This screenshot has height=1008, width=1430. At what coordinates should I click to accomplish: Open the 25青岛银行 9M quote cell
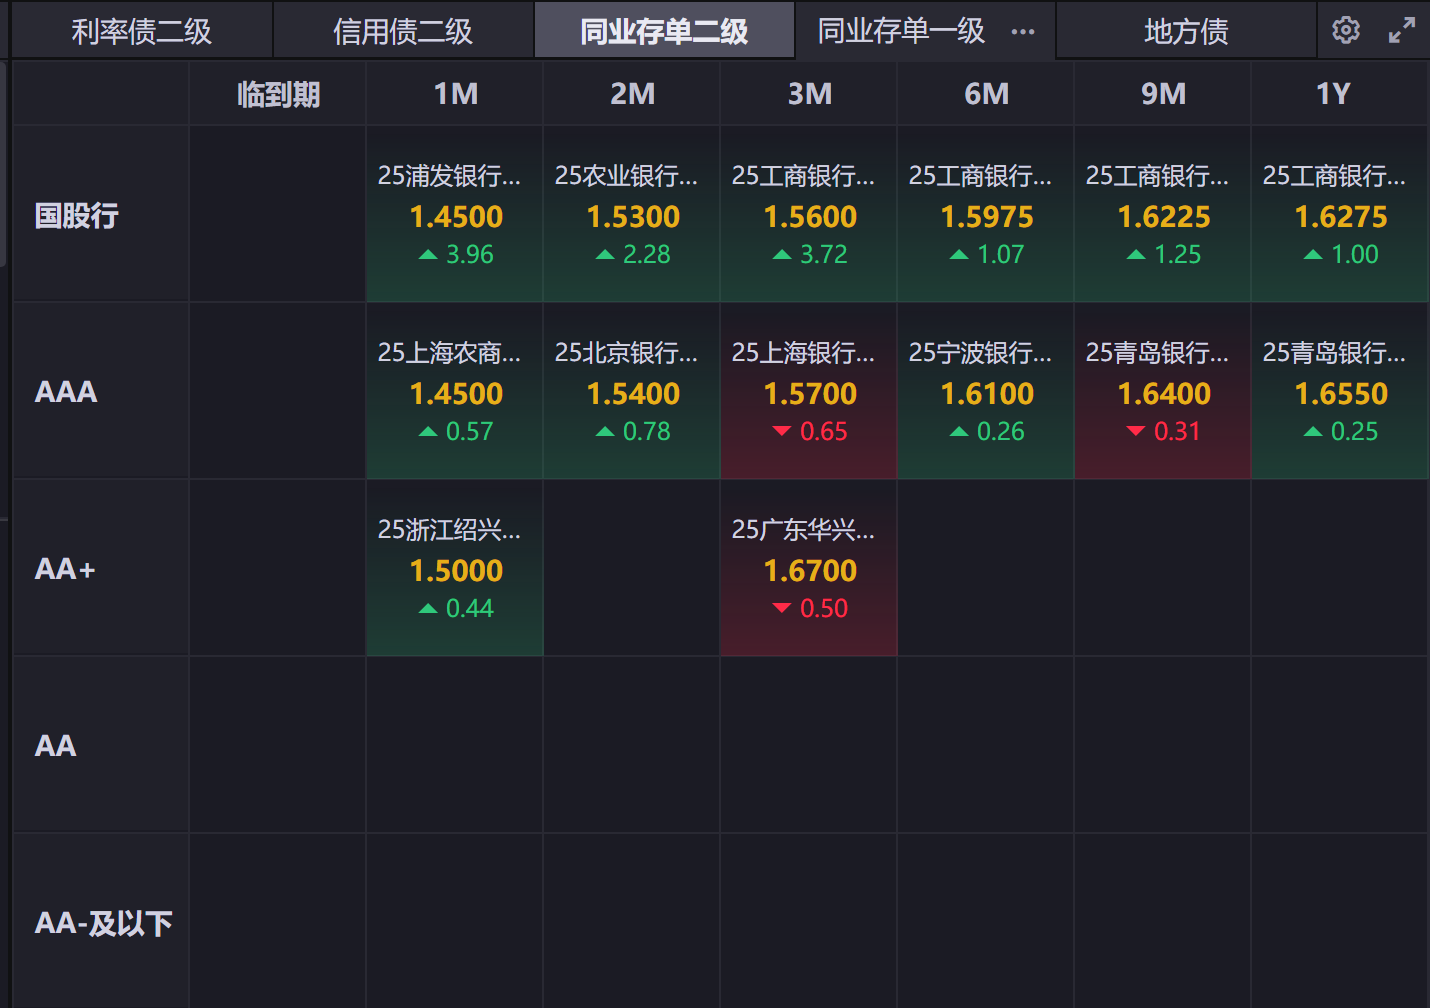1163,392
